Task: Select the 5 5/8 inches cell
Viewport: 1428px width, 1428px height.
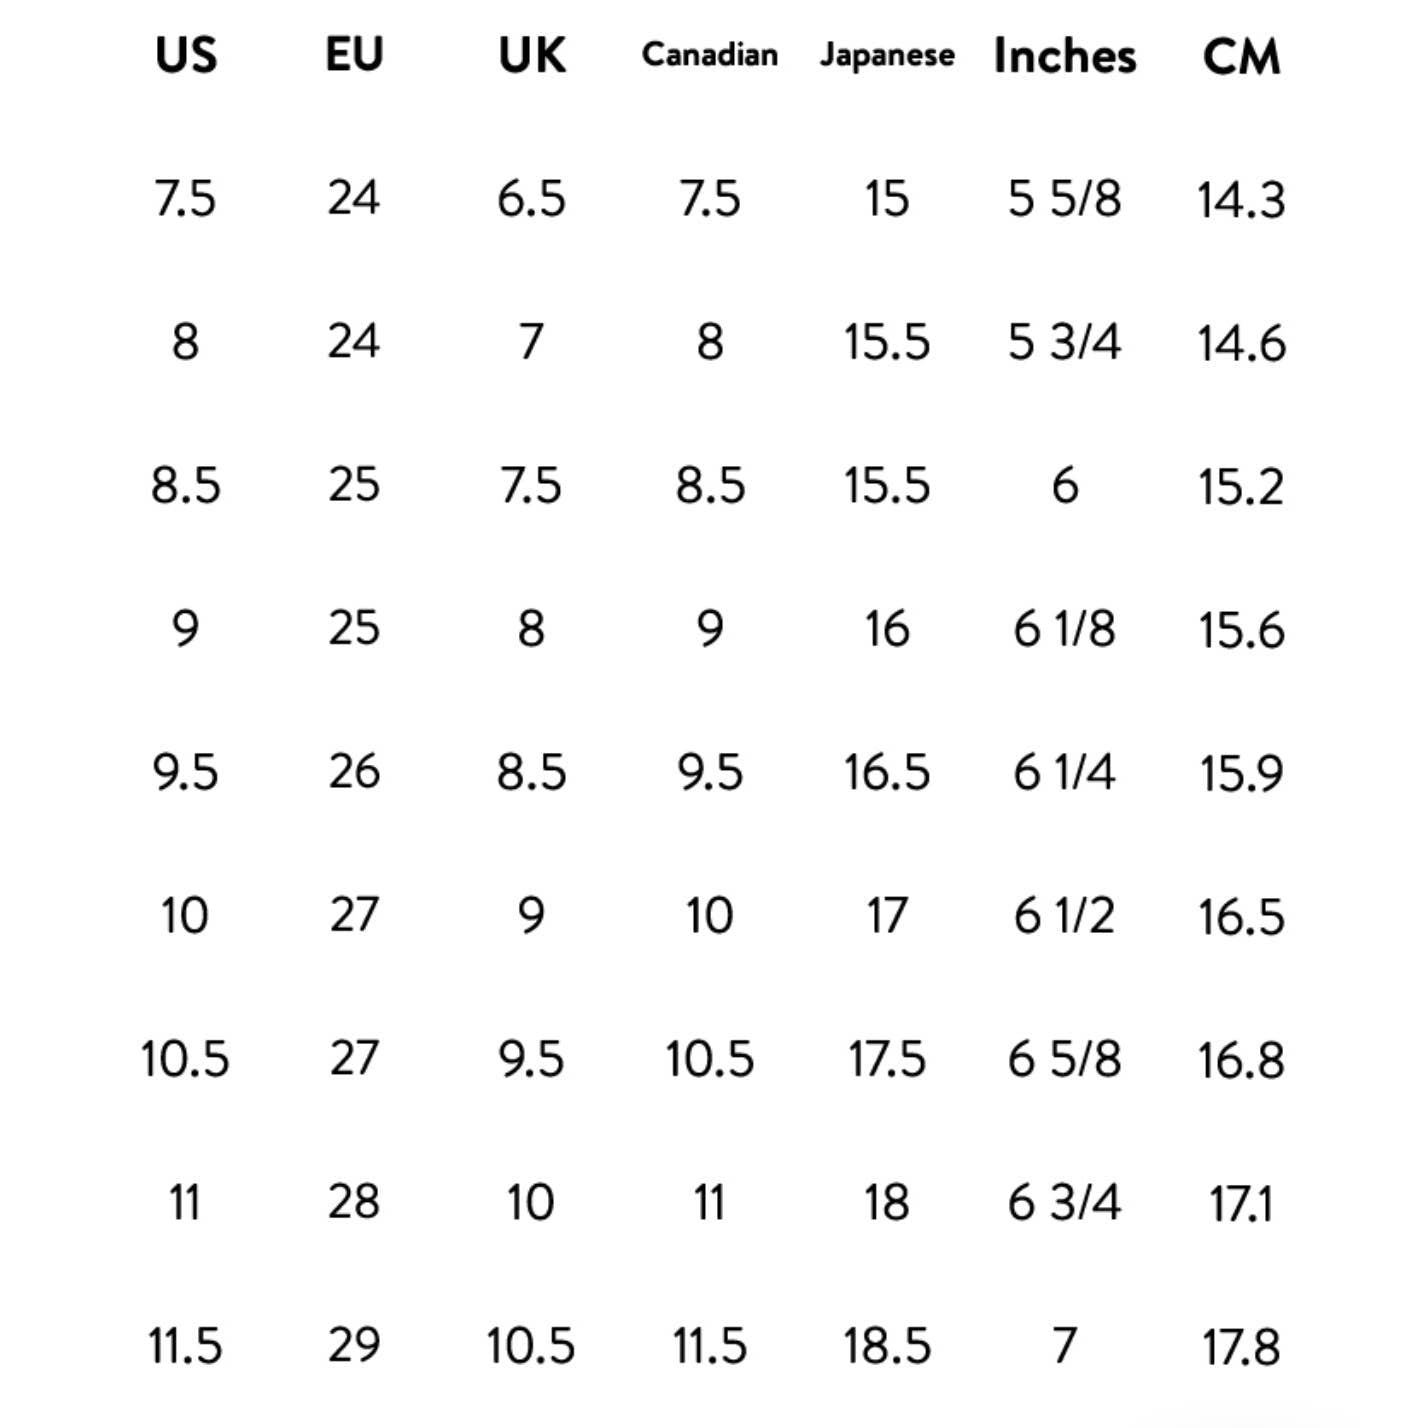Action: 1064,199
